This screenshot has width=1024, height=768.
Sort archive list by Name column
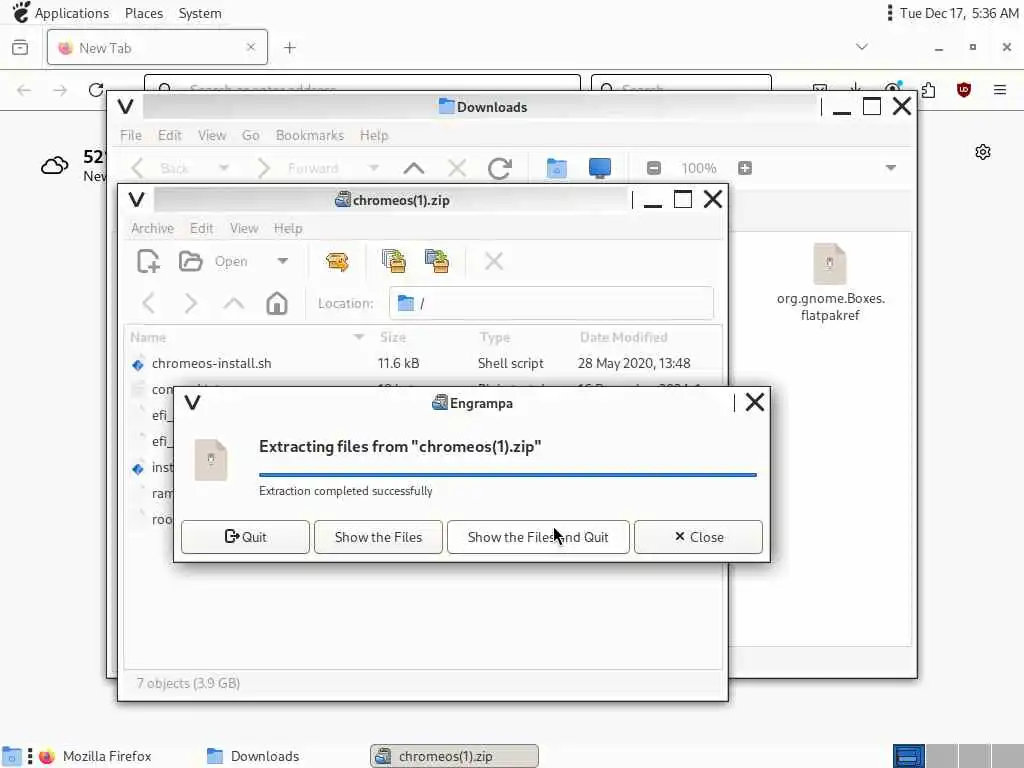(x=248, y=337)
